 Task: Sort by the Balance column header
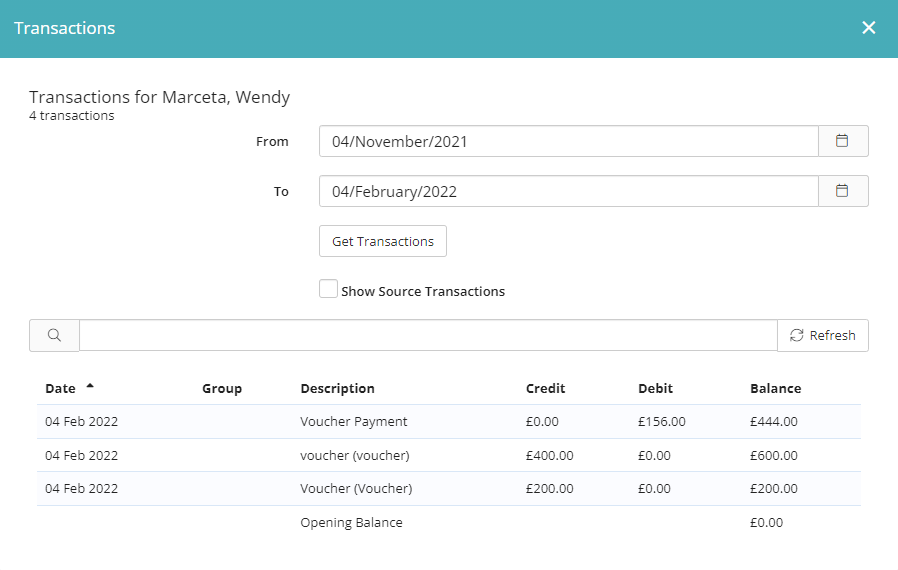(775, 389)
